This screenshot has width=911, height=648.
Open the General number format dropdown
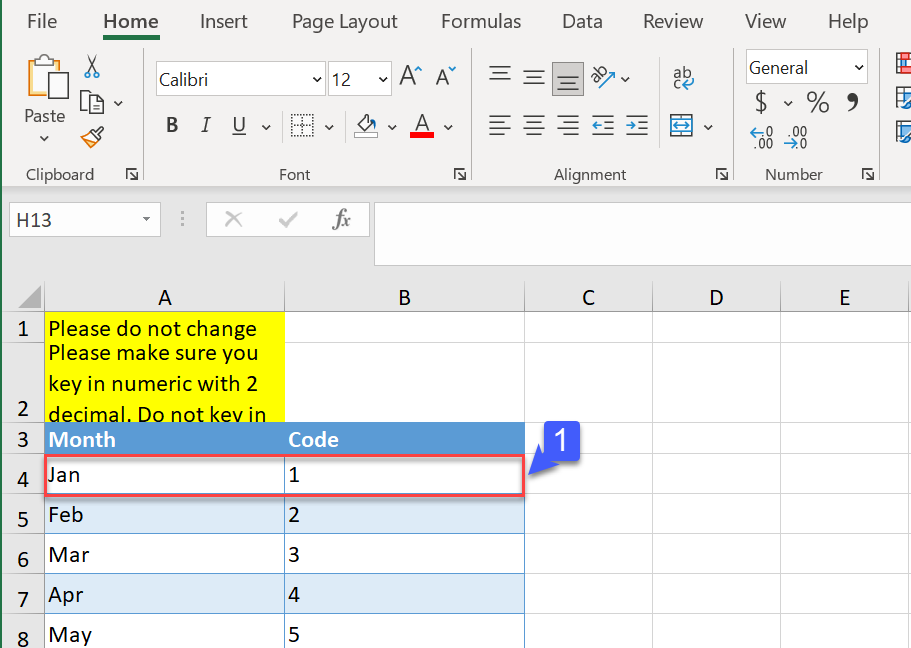pos(859,68)
